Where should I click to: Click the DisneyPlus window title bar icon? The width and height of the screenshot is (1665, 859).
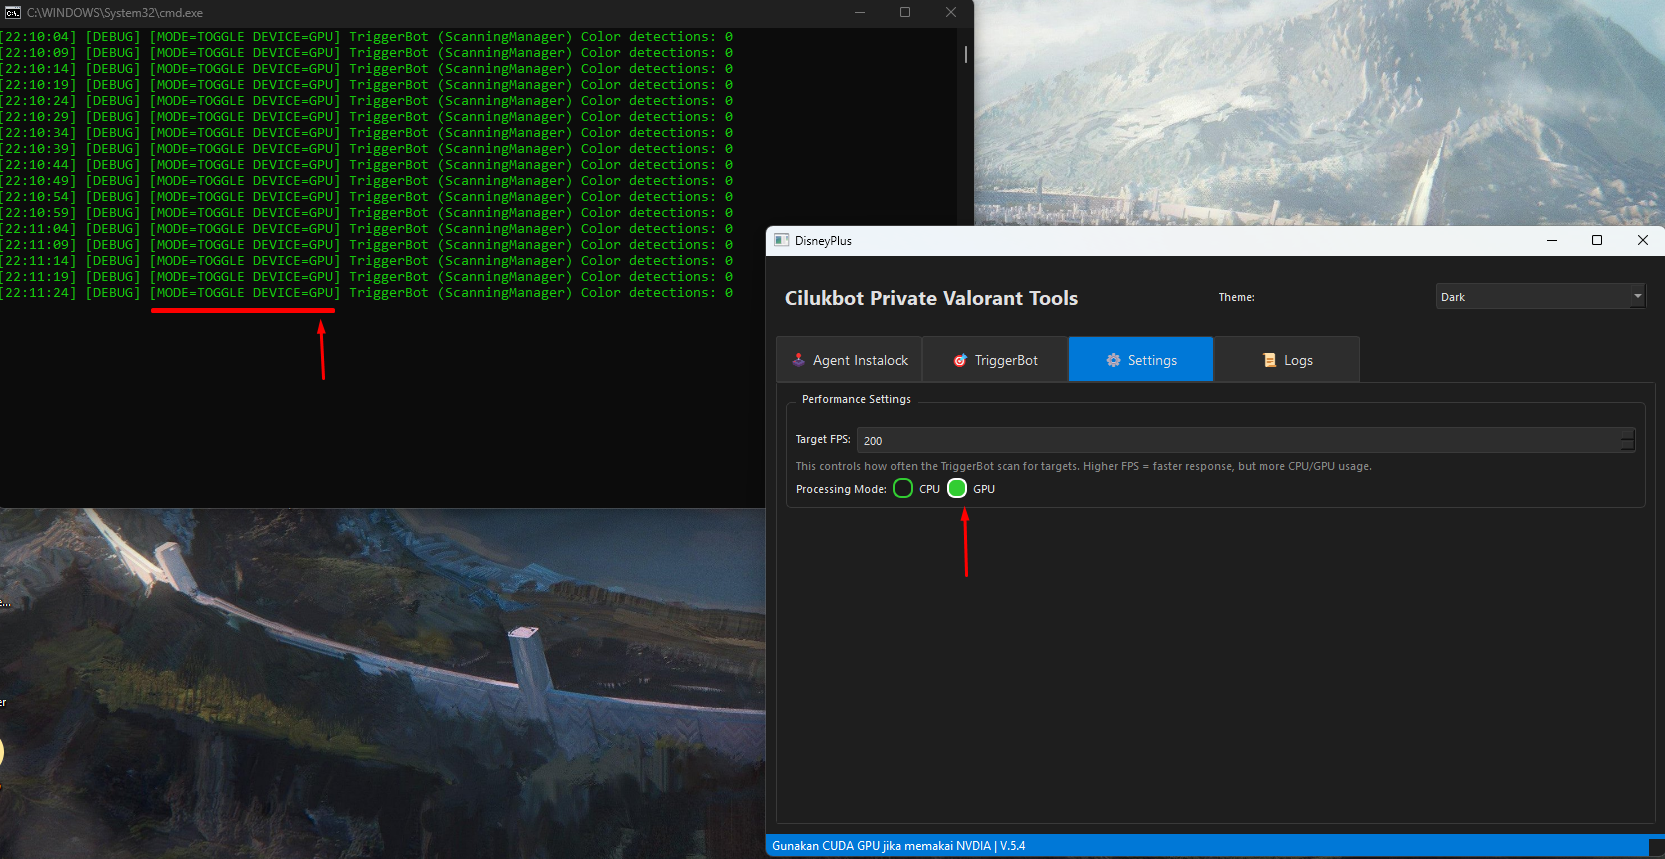click(x=782, y=240)
